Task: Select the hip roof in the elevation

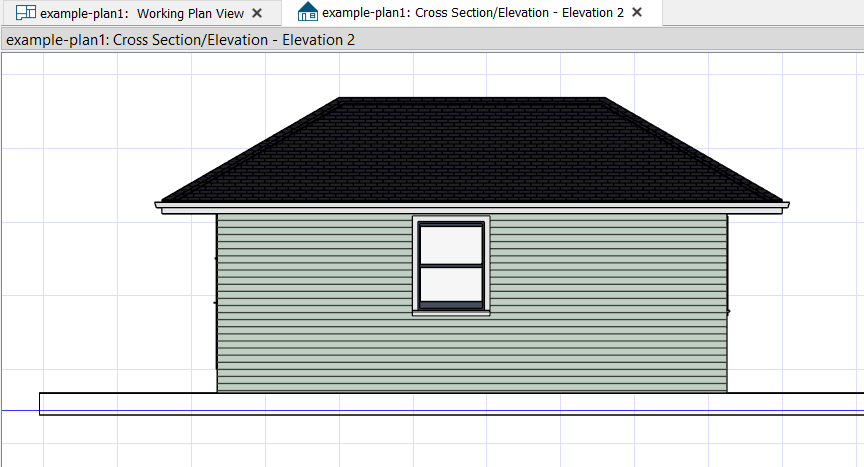Action: pos(472,150)
